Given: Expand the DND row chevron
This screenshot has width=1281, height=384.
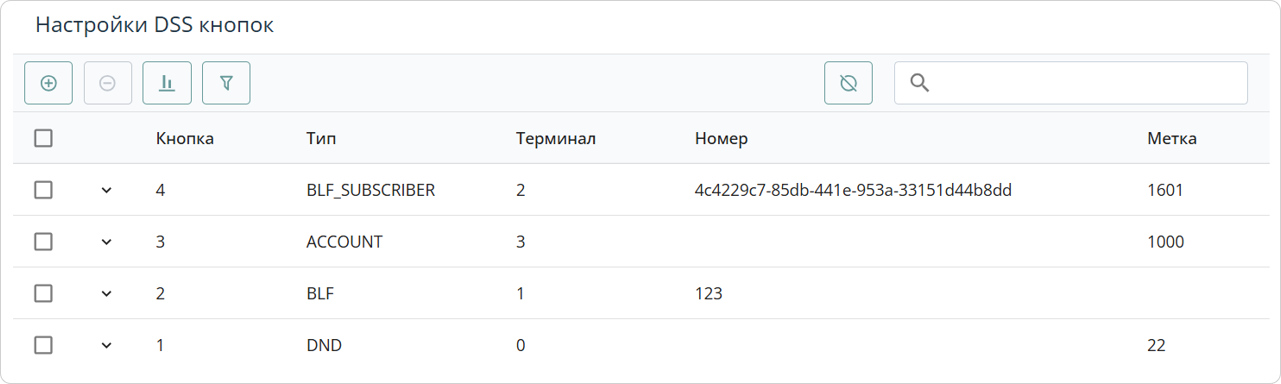Looking at the screenshot, I should [107, 345].
